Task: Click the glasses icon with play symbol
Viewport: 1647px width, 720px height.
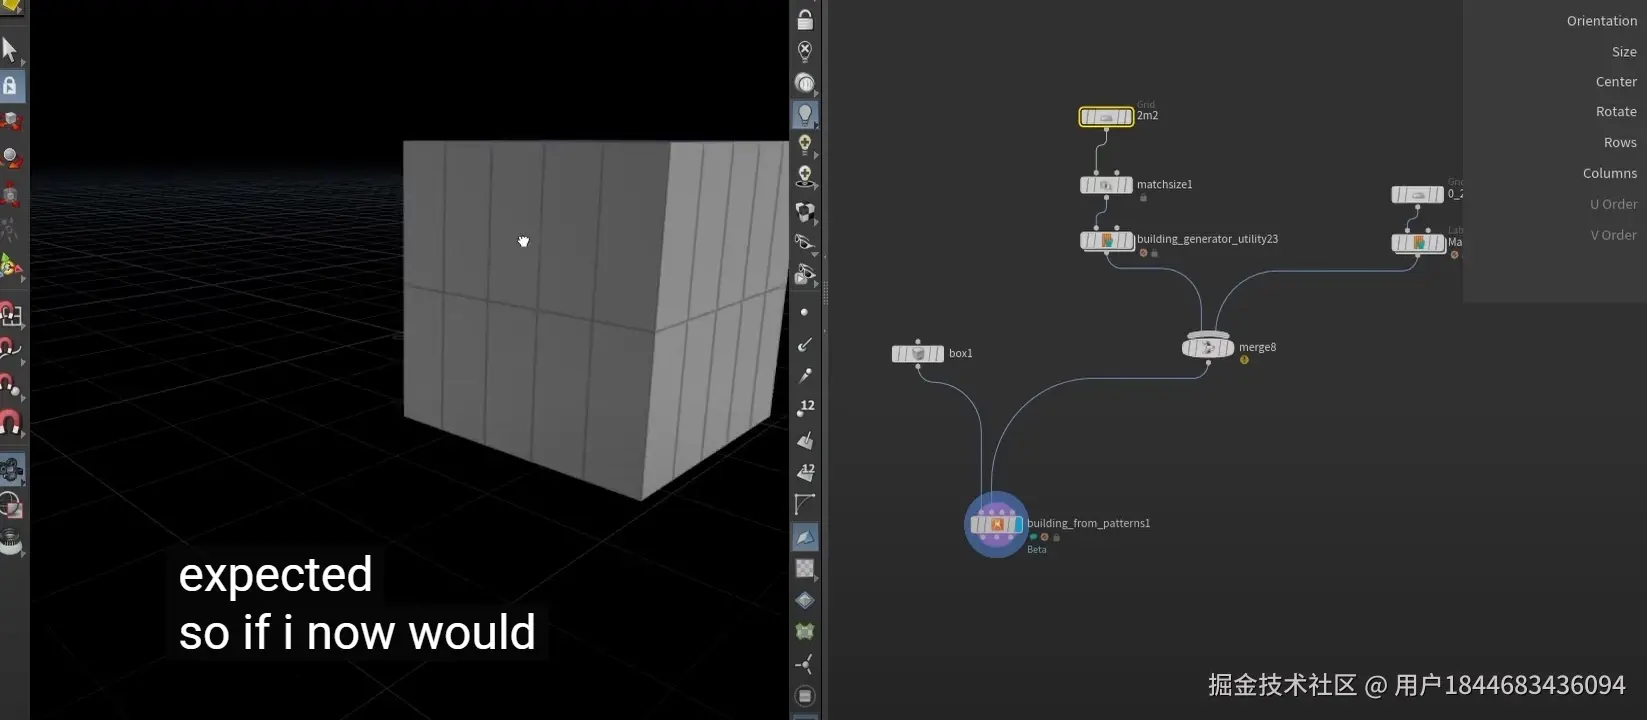Action: (x=805, y=275)
